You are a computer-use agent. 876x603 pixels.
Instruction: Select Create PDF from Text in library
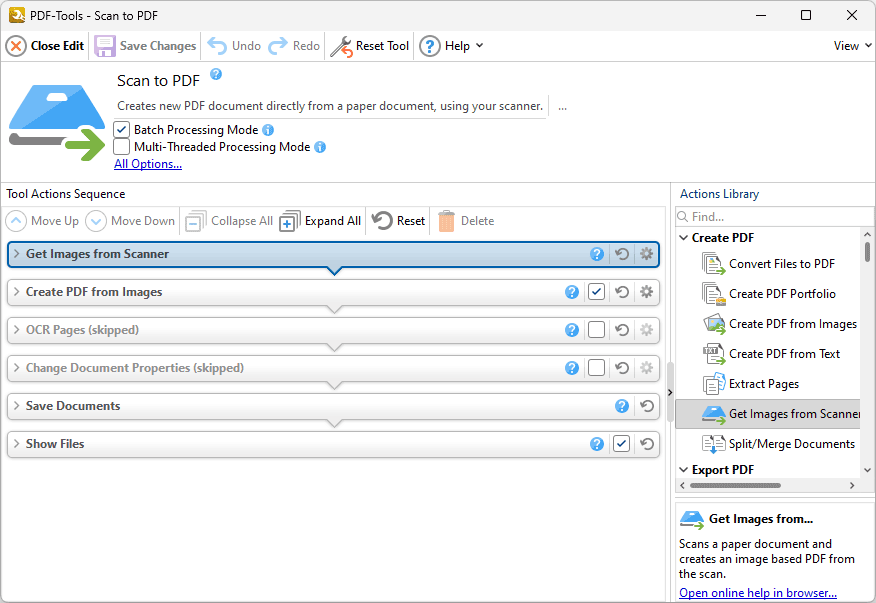coord(772,354)
